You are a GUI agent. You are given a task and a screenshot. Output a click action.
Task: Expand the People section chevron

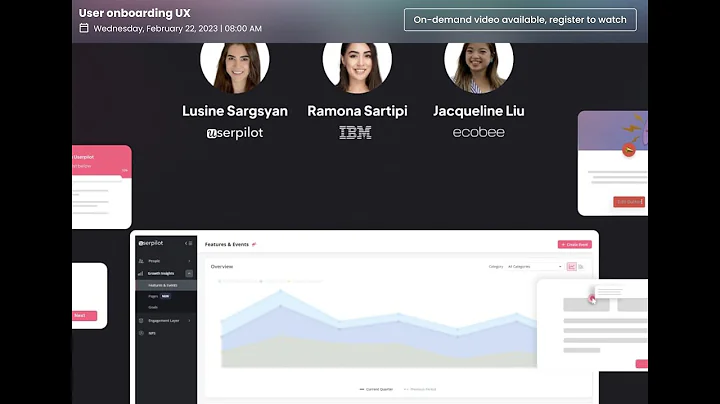(189, 261)
